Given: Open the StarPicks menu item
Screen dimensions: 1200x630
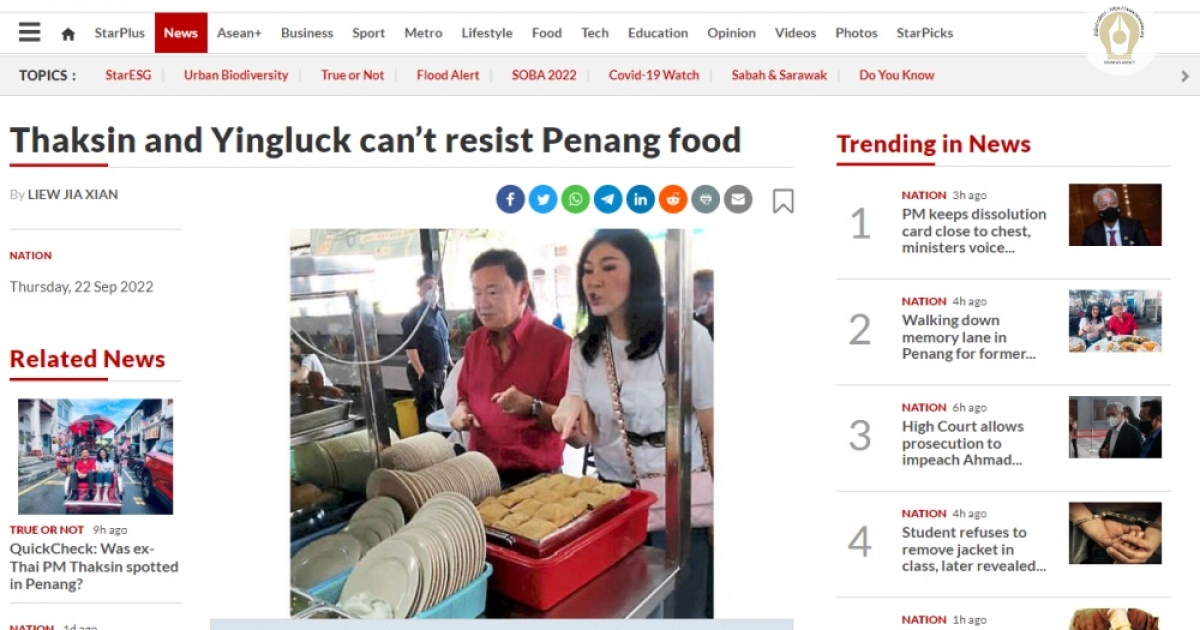Looking at the screenshot, I should (925, 33).
